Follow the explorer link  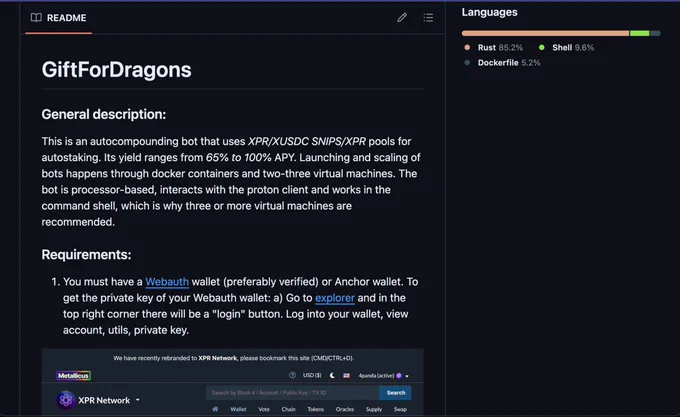[x=335, y=298]
